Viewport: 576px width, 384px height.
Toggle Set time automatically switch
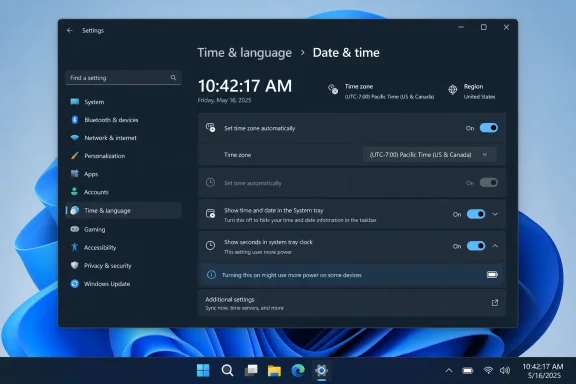coord(489,183)
